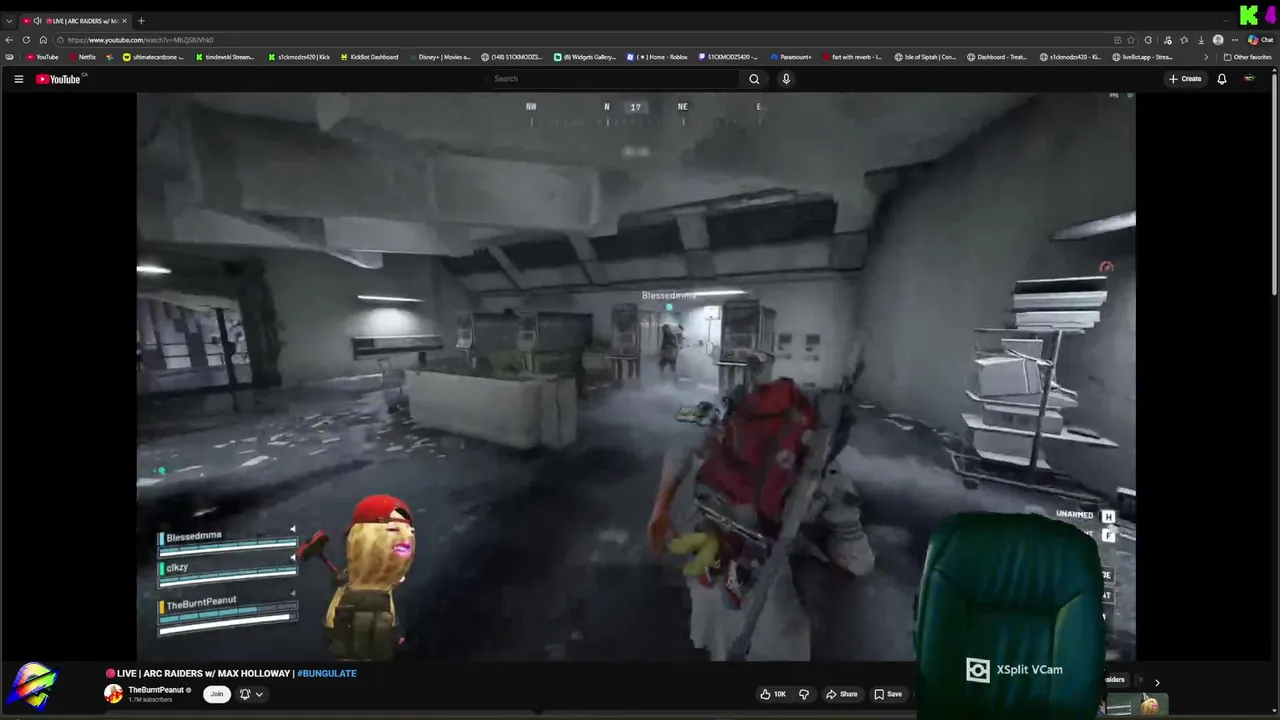Screen dimensions: 1280x720
Task: Open browser settings and more menu
Action: (1234, 40)
